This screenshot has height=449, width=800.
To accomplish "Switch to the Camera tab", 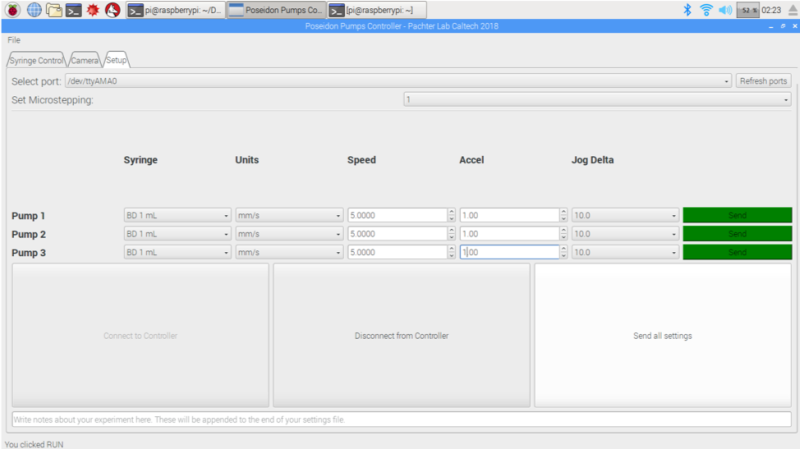I will click(85, 60).
